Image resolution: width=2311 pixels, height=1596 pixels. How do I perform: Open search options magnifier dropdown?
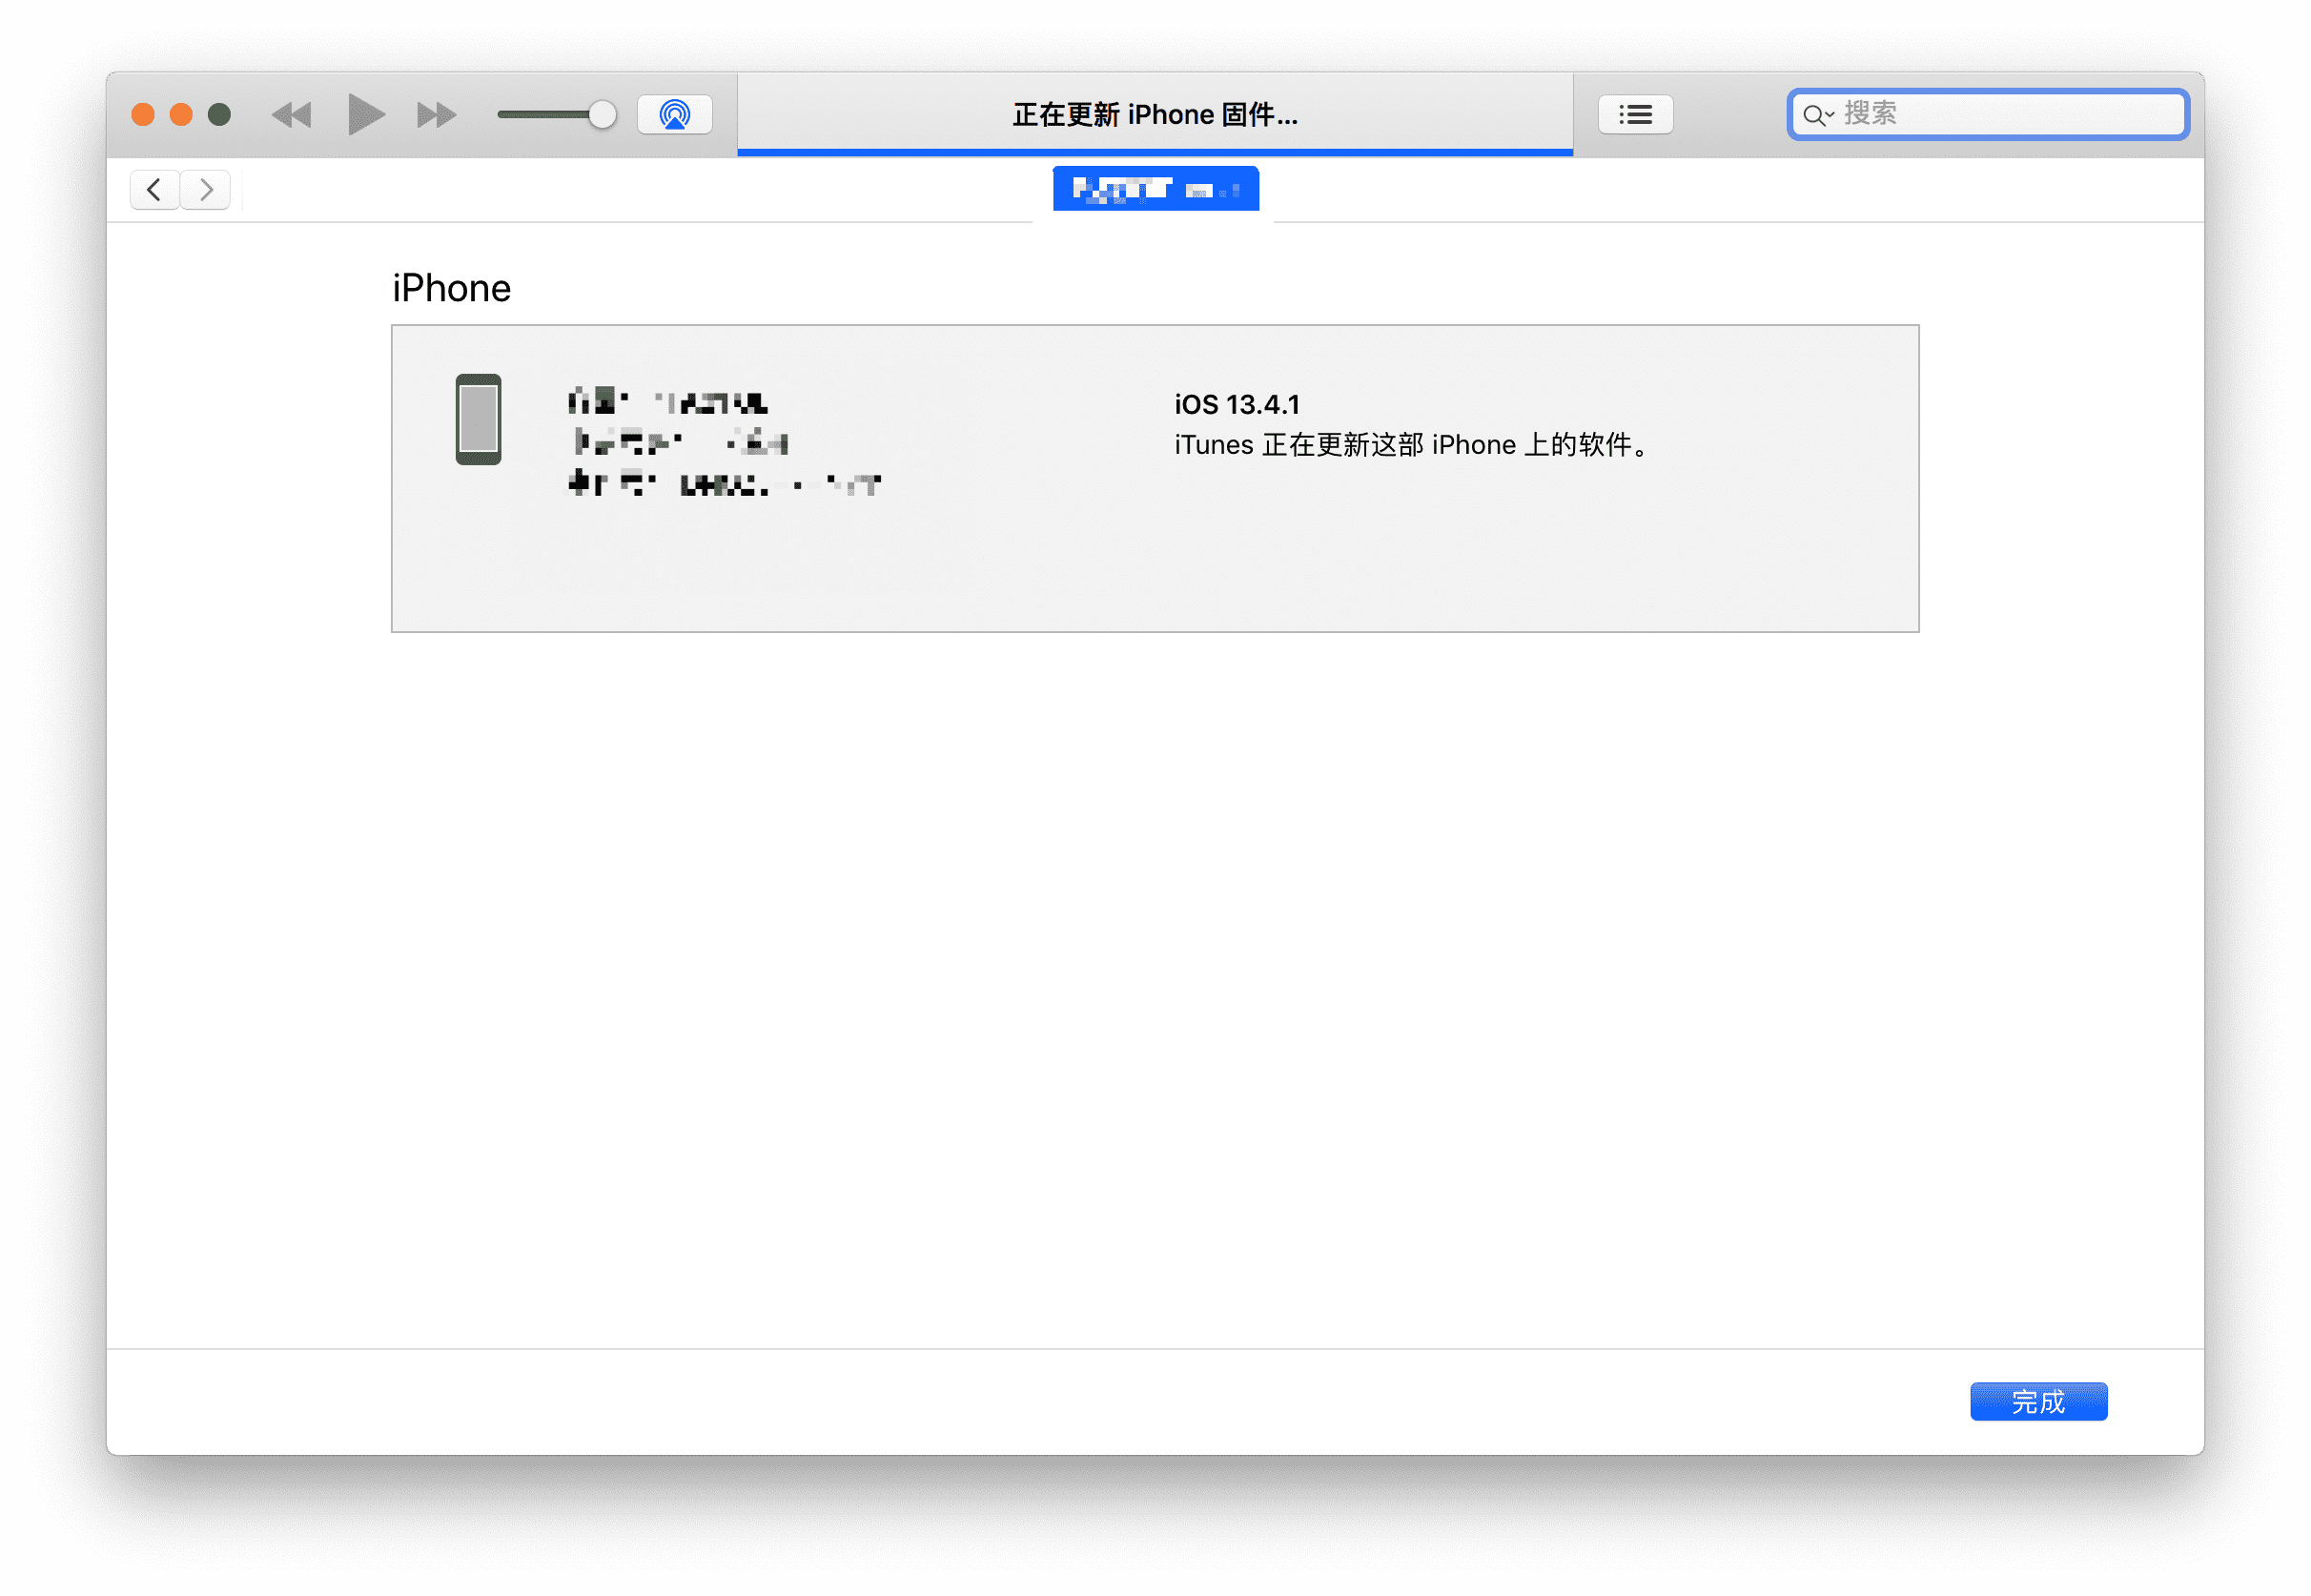pyautogui.click(x=1817, y=115)
